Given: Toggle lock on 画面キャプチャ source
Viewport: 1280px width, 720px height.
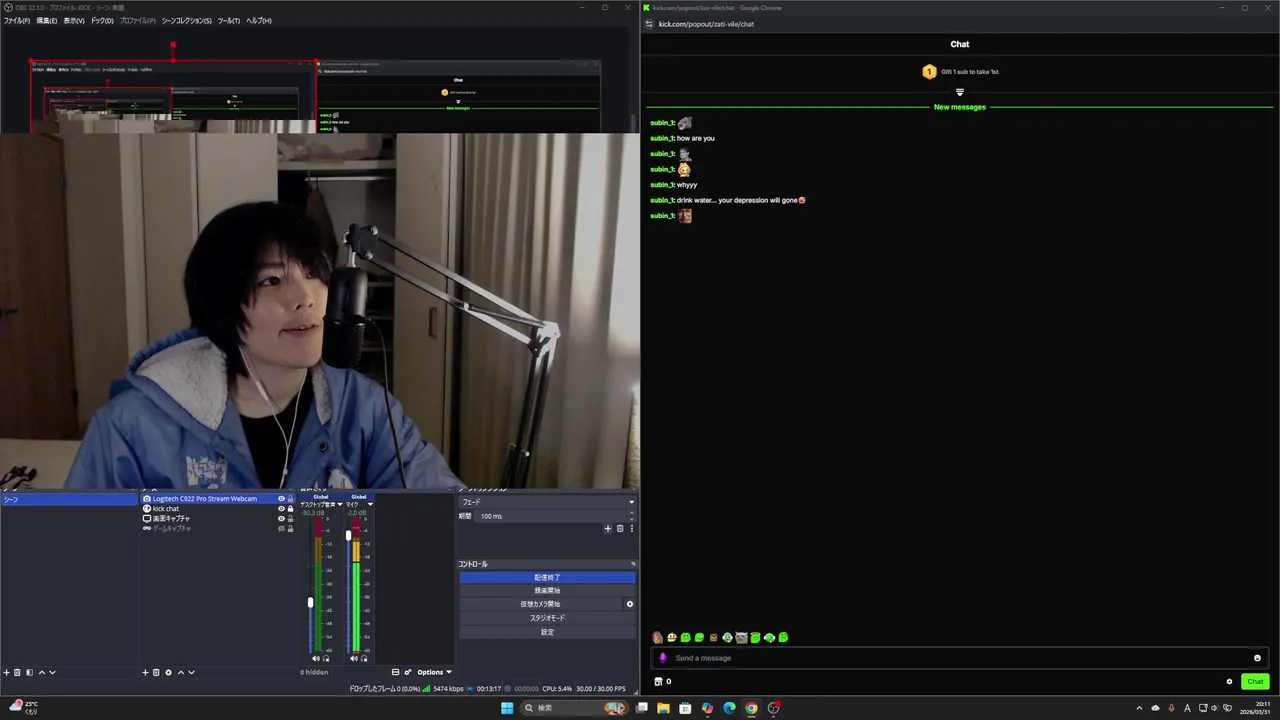Looking at the screenshot, I should 291,518.
